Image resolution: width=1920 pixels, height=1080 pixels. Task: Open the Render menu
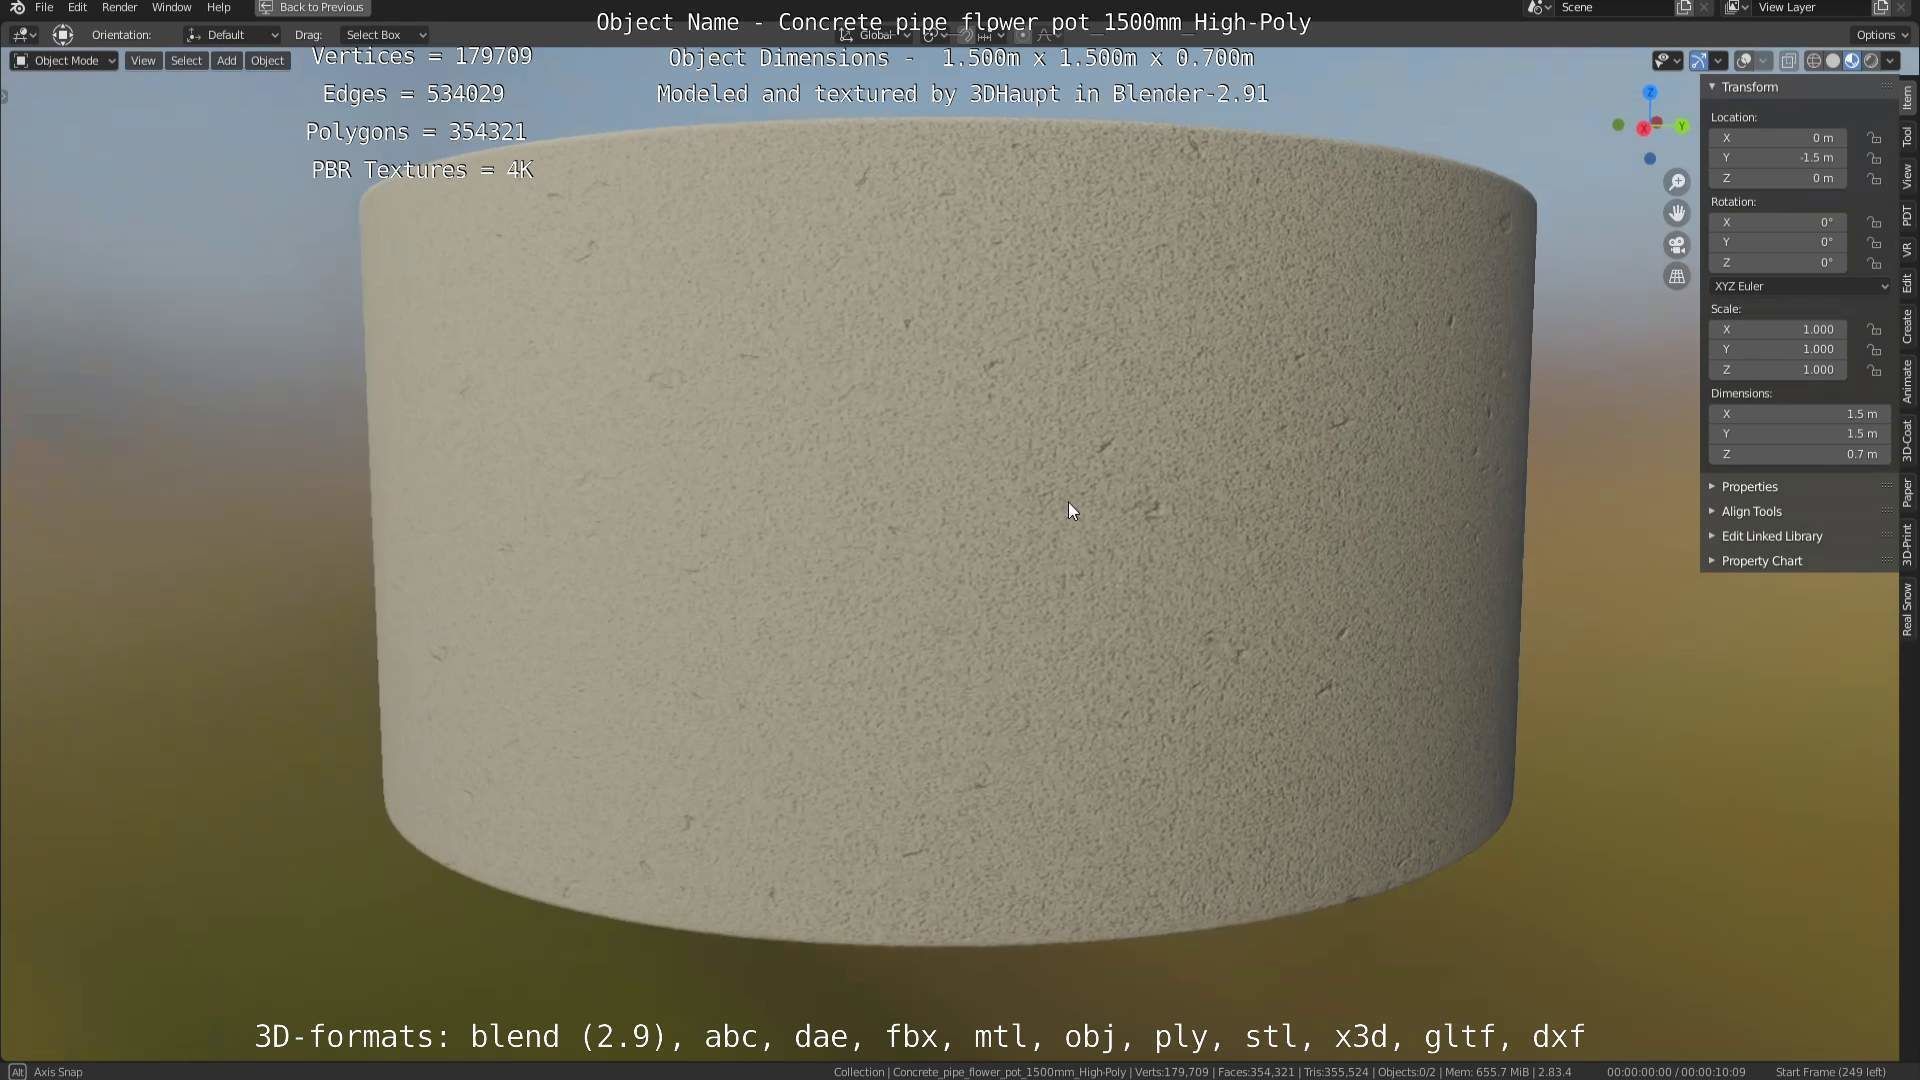[x=119, y=7]
